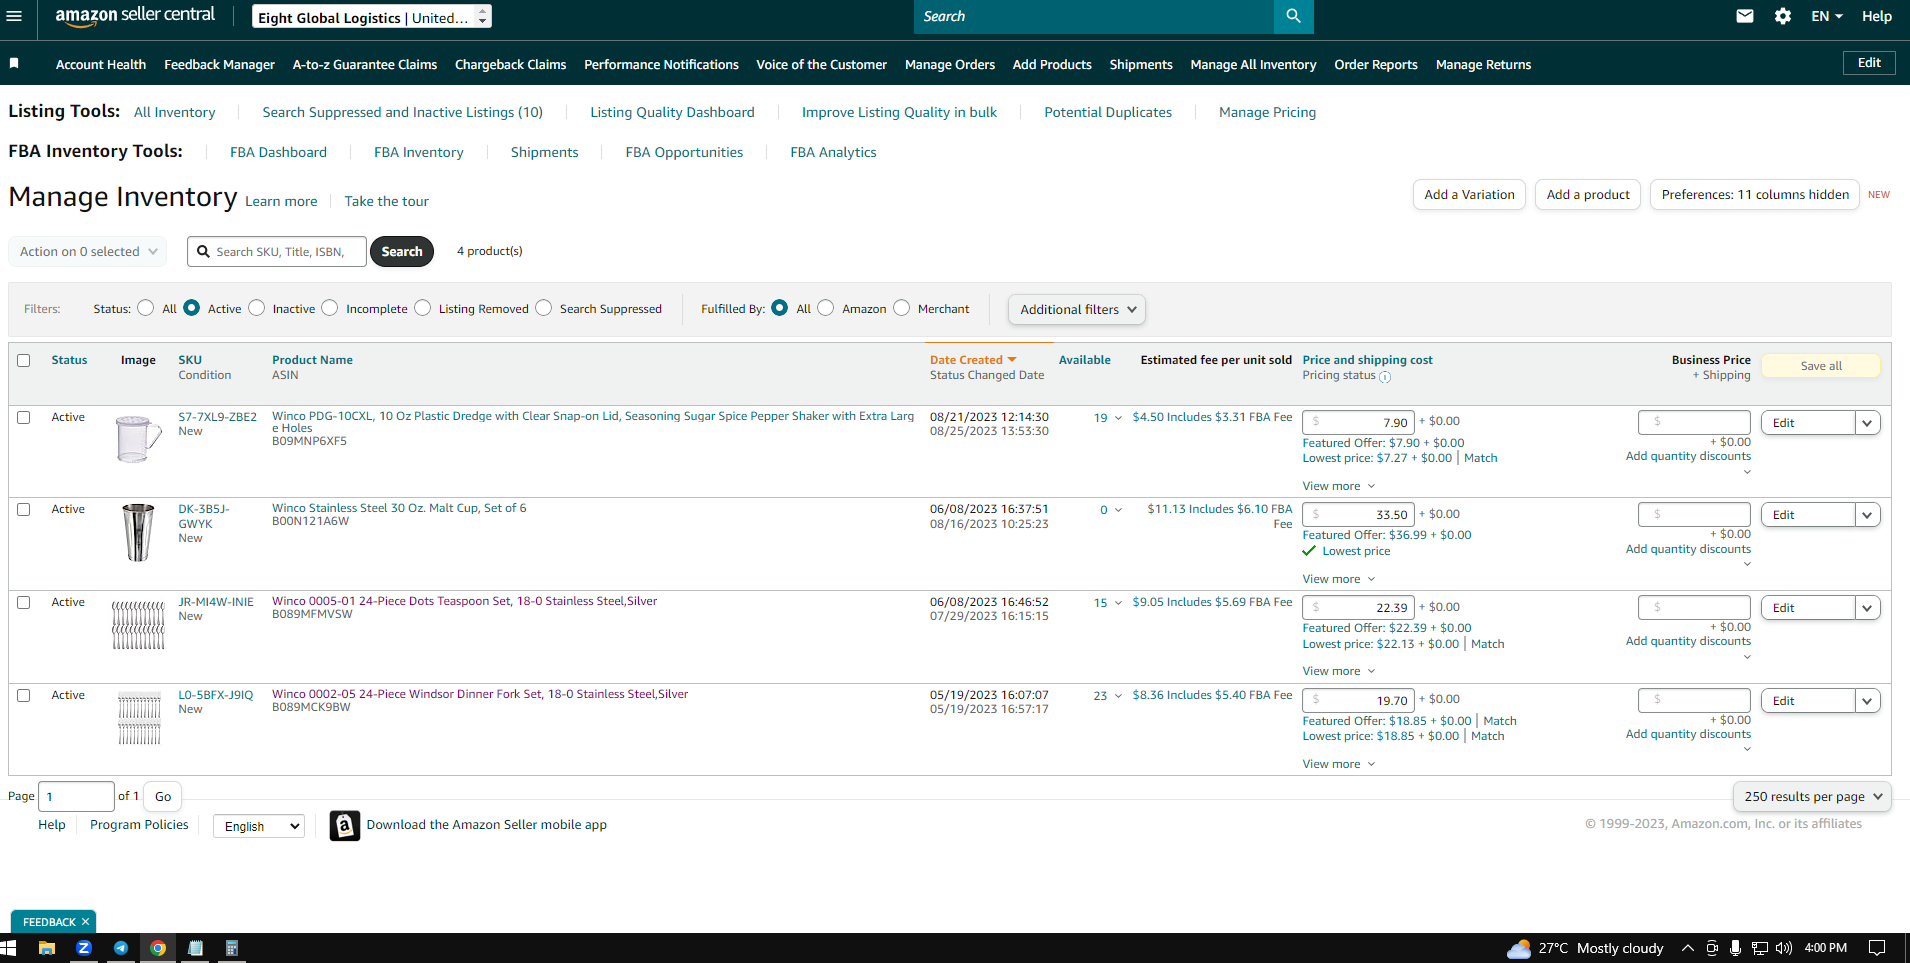
Task: Select the Status All radio button
Action: [x=146, y=308]
